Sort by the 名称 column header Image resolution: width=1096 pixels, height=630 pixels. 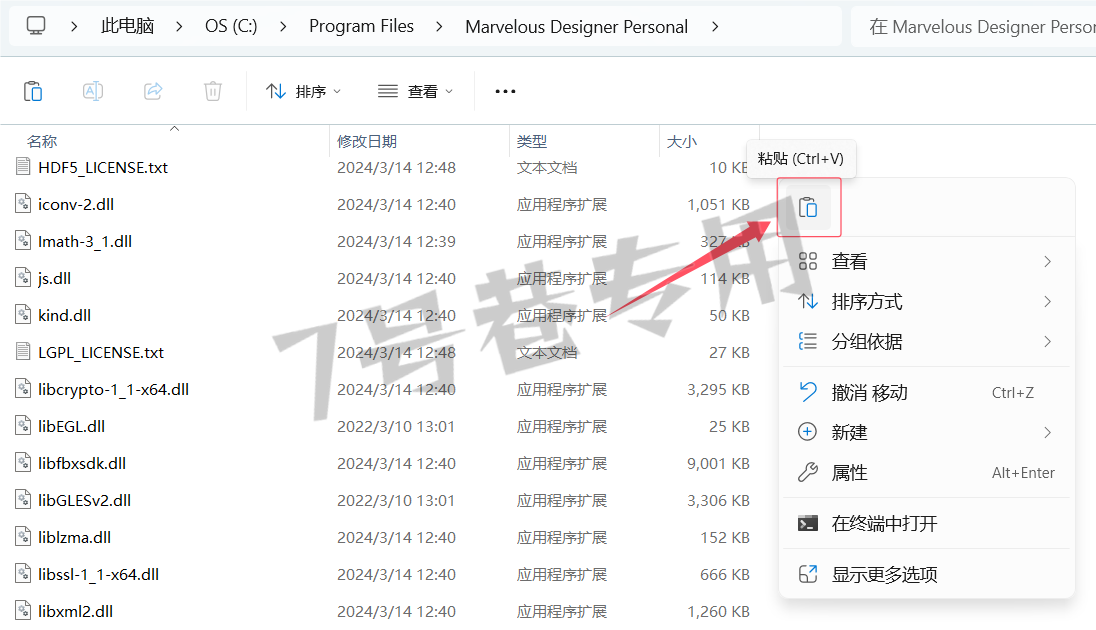[x=42, y=141]
